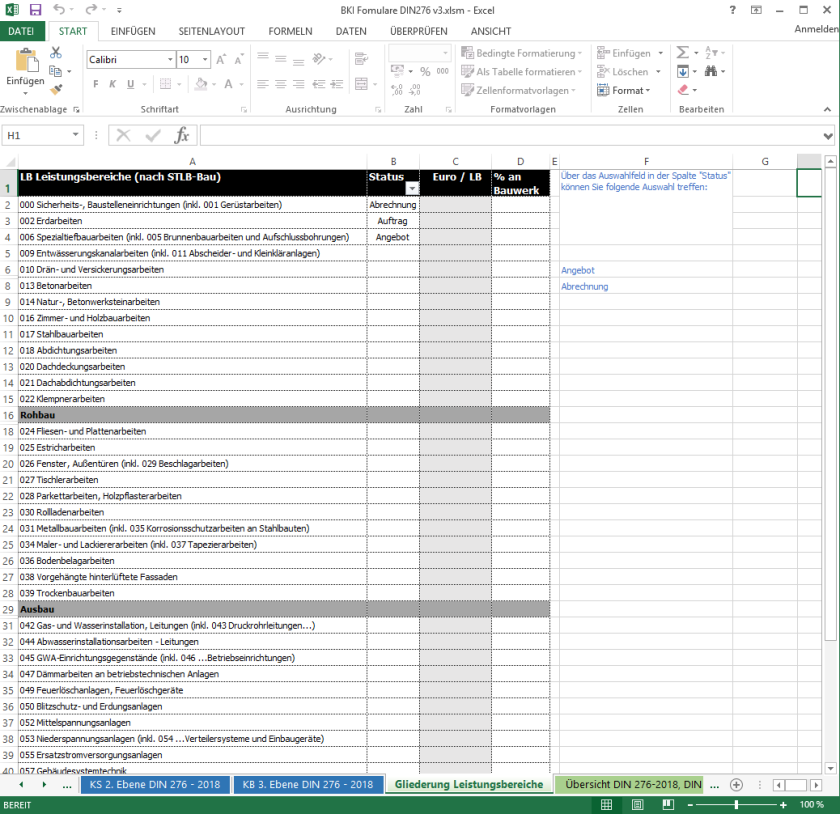The image size is (840, 814).
Task: Open the font name dropdown showing Calibri
Action: click(170, 59)
